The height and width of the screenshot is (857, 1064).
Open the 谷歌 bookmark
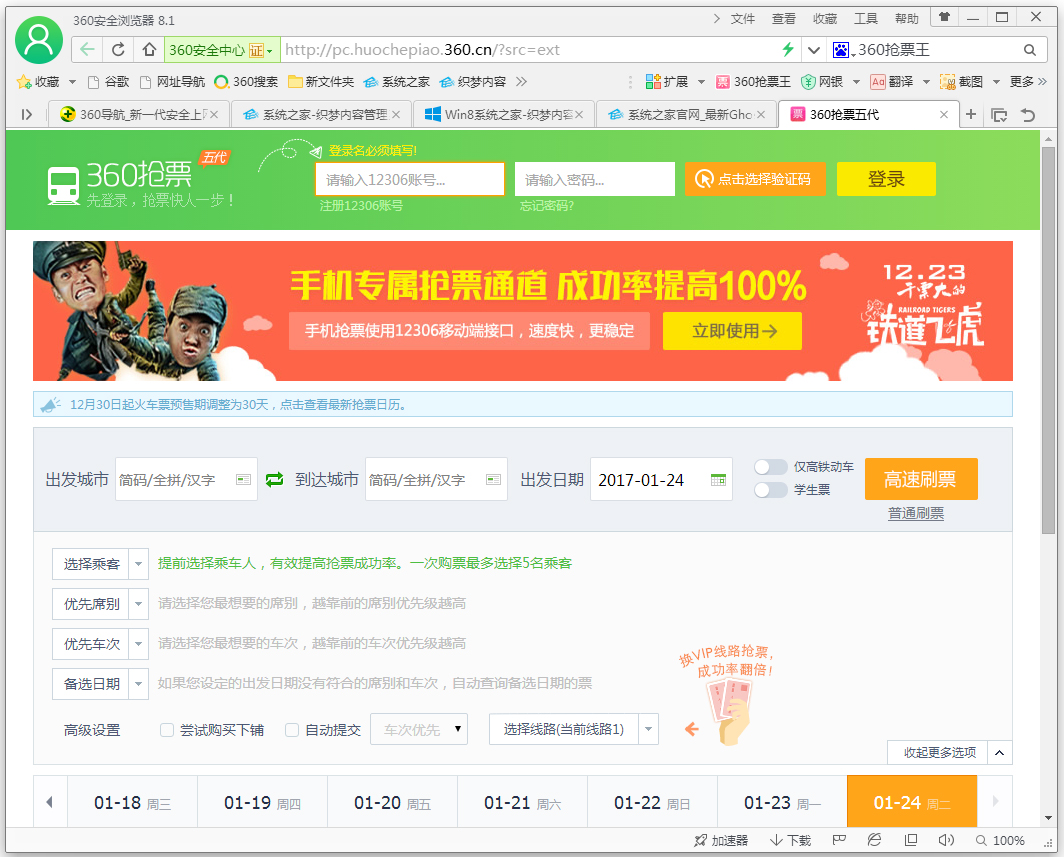pyautogui.click(x=109, y=82)
